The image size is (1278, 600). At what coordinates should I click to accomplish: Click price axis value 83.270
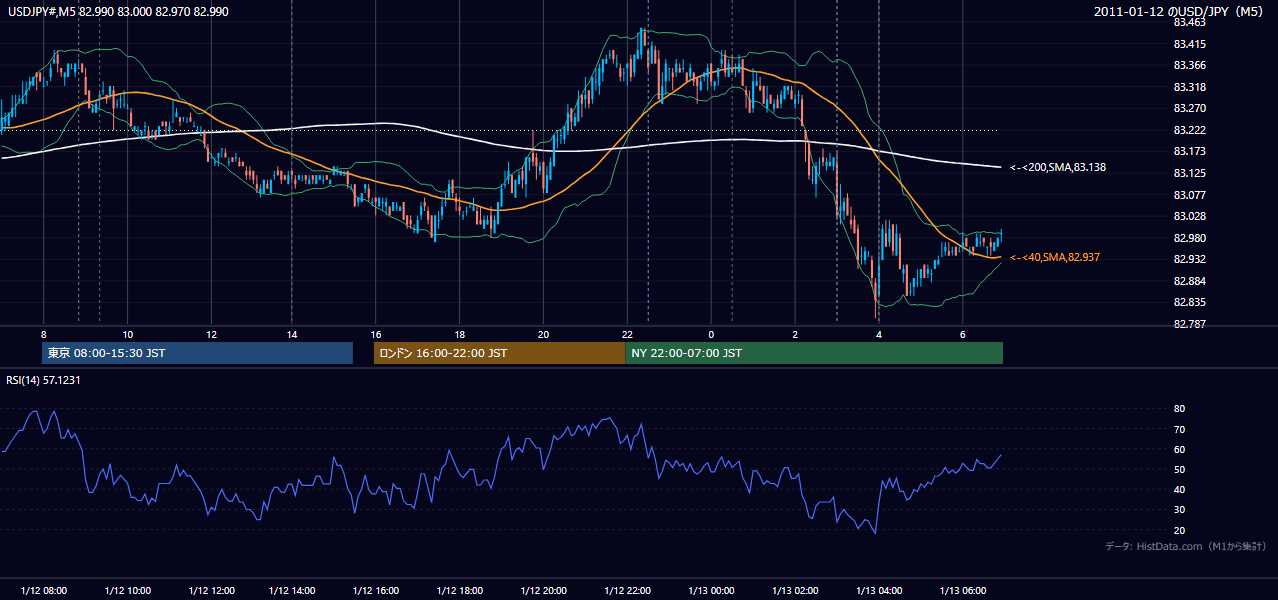pyautogui.click(x=1189, y=108)
